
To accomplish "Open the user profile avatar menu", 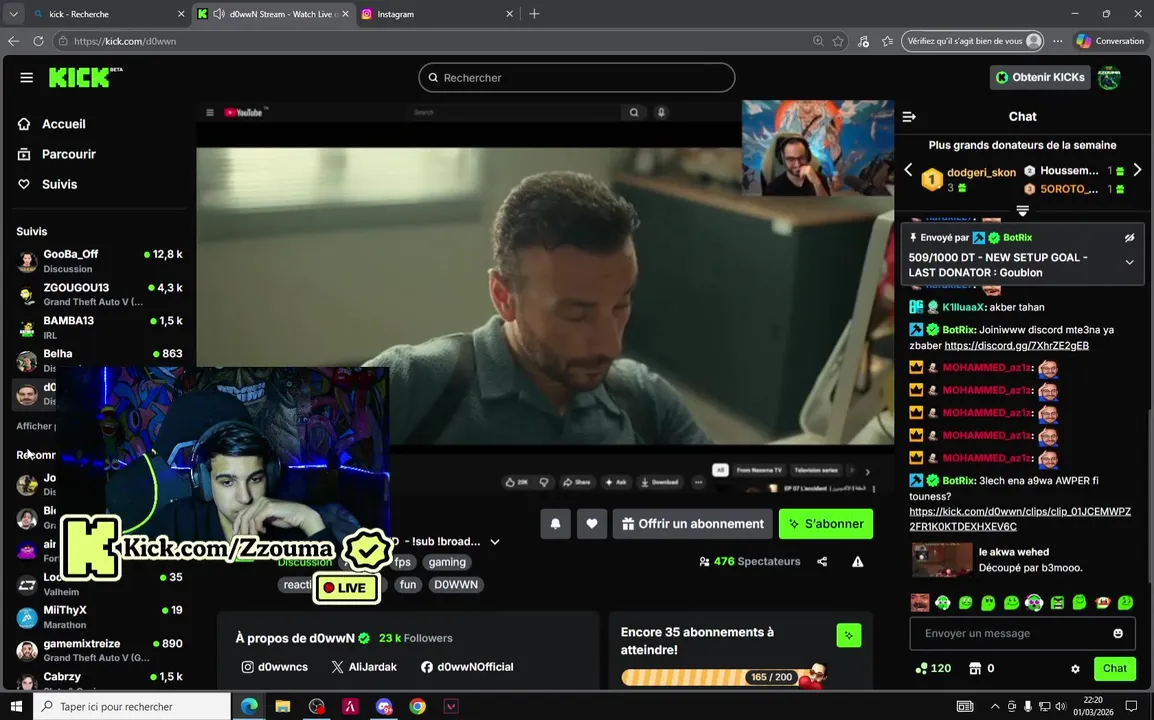I will point(1109,77).
